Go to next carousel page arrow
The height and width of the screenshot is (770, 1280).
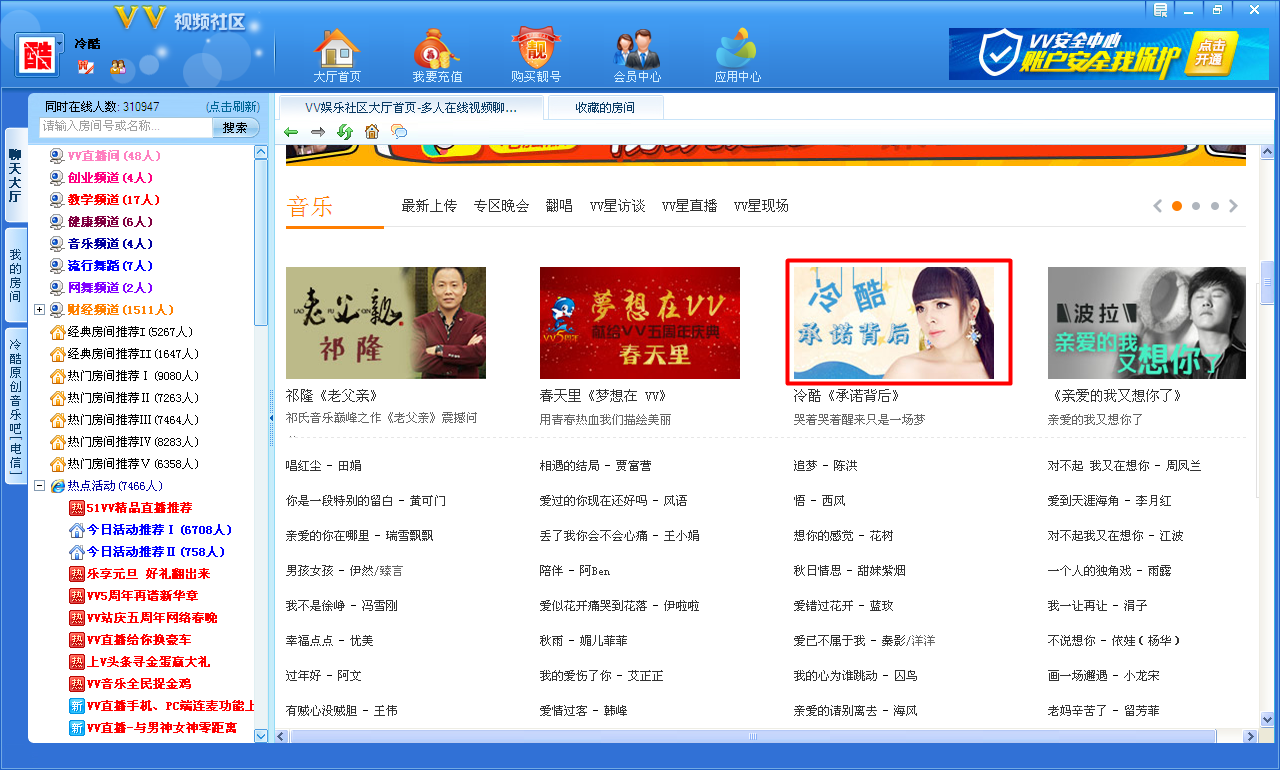(1233, 206)
